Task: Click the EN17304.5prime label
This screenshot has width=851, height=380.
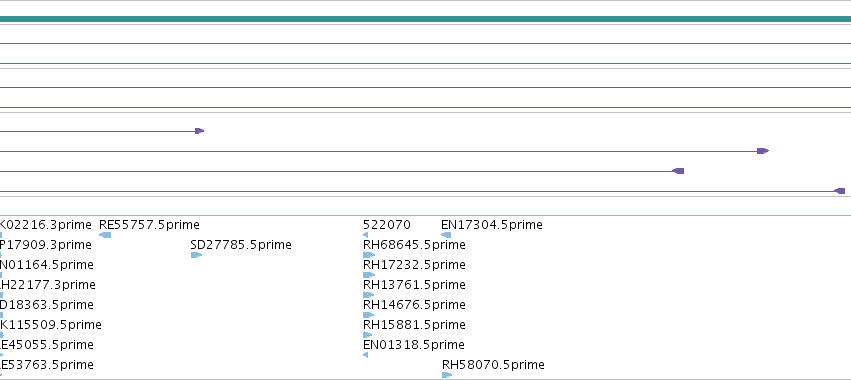Action: (x=492, y=225)
